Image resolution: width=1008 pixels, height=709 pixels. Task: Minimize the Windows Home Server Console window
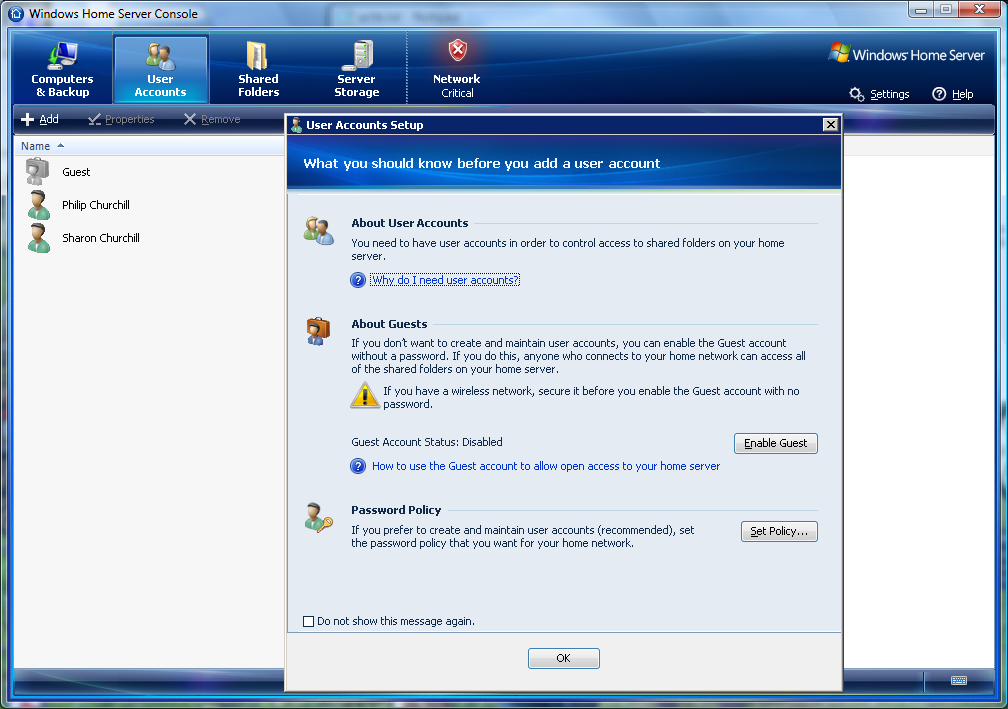pos(921,10)
